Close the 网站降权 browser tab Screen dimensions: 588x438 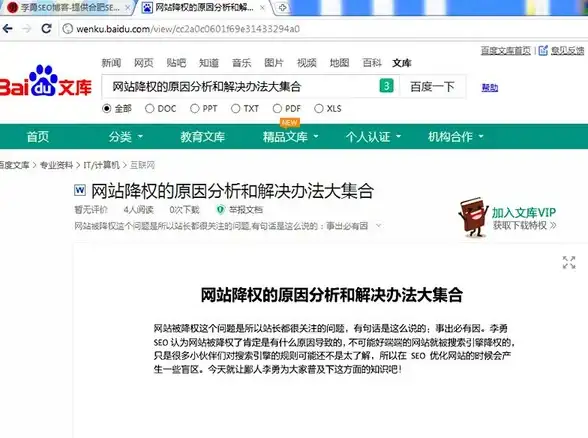(262, 8)
